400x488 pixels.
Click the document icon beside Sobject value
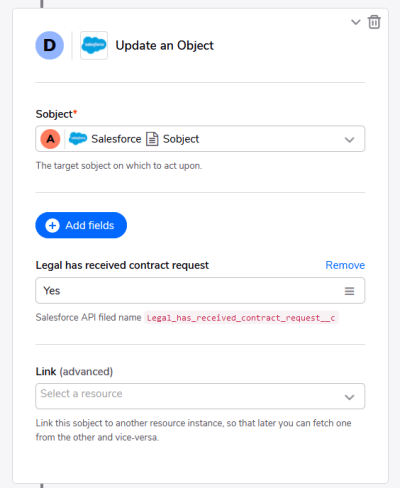pos(152,139)
